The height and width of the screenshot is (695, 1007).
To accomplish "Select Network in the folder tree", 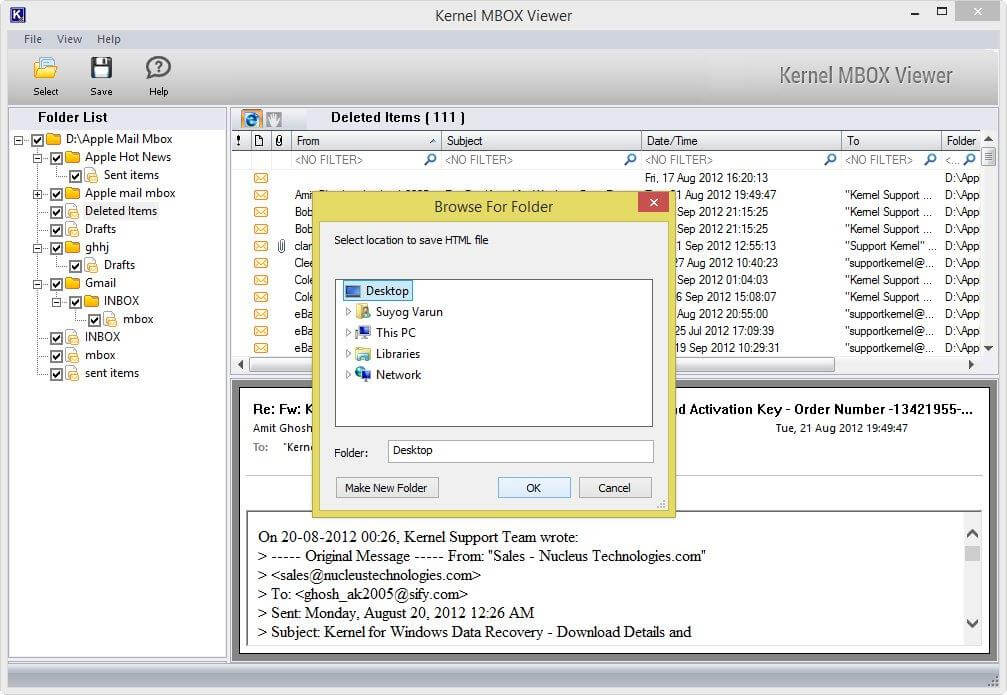I will tap(389, 375).
